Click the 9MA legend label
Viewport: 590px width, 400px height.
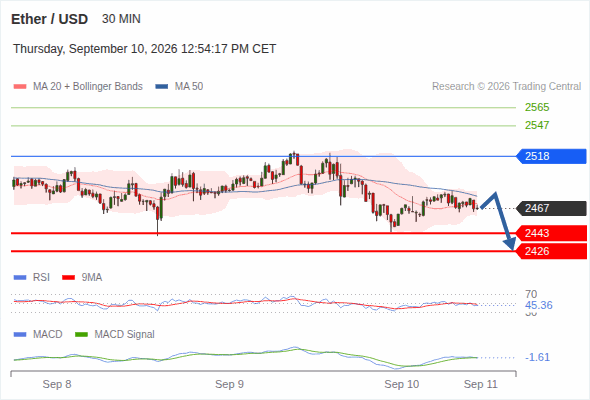pyautogui.click(x=92, y=278)
